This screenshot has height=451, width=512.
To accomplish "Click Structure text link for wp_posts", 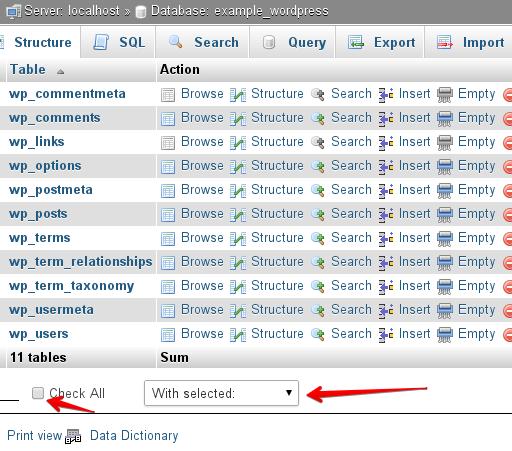I will (x=277, y=214).
